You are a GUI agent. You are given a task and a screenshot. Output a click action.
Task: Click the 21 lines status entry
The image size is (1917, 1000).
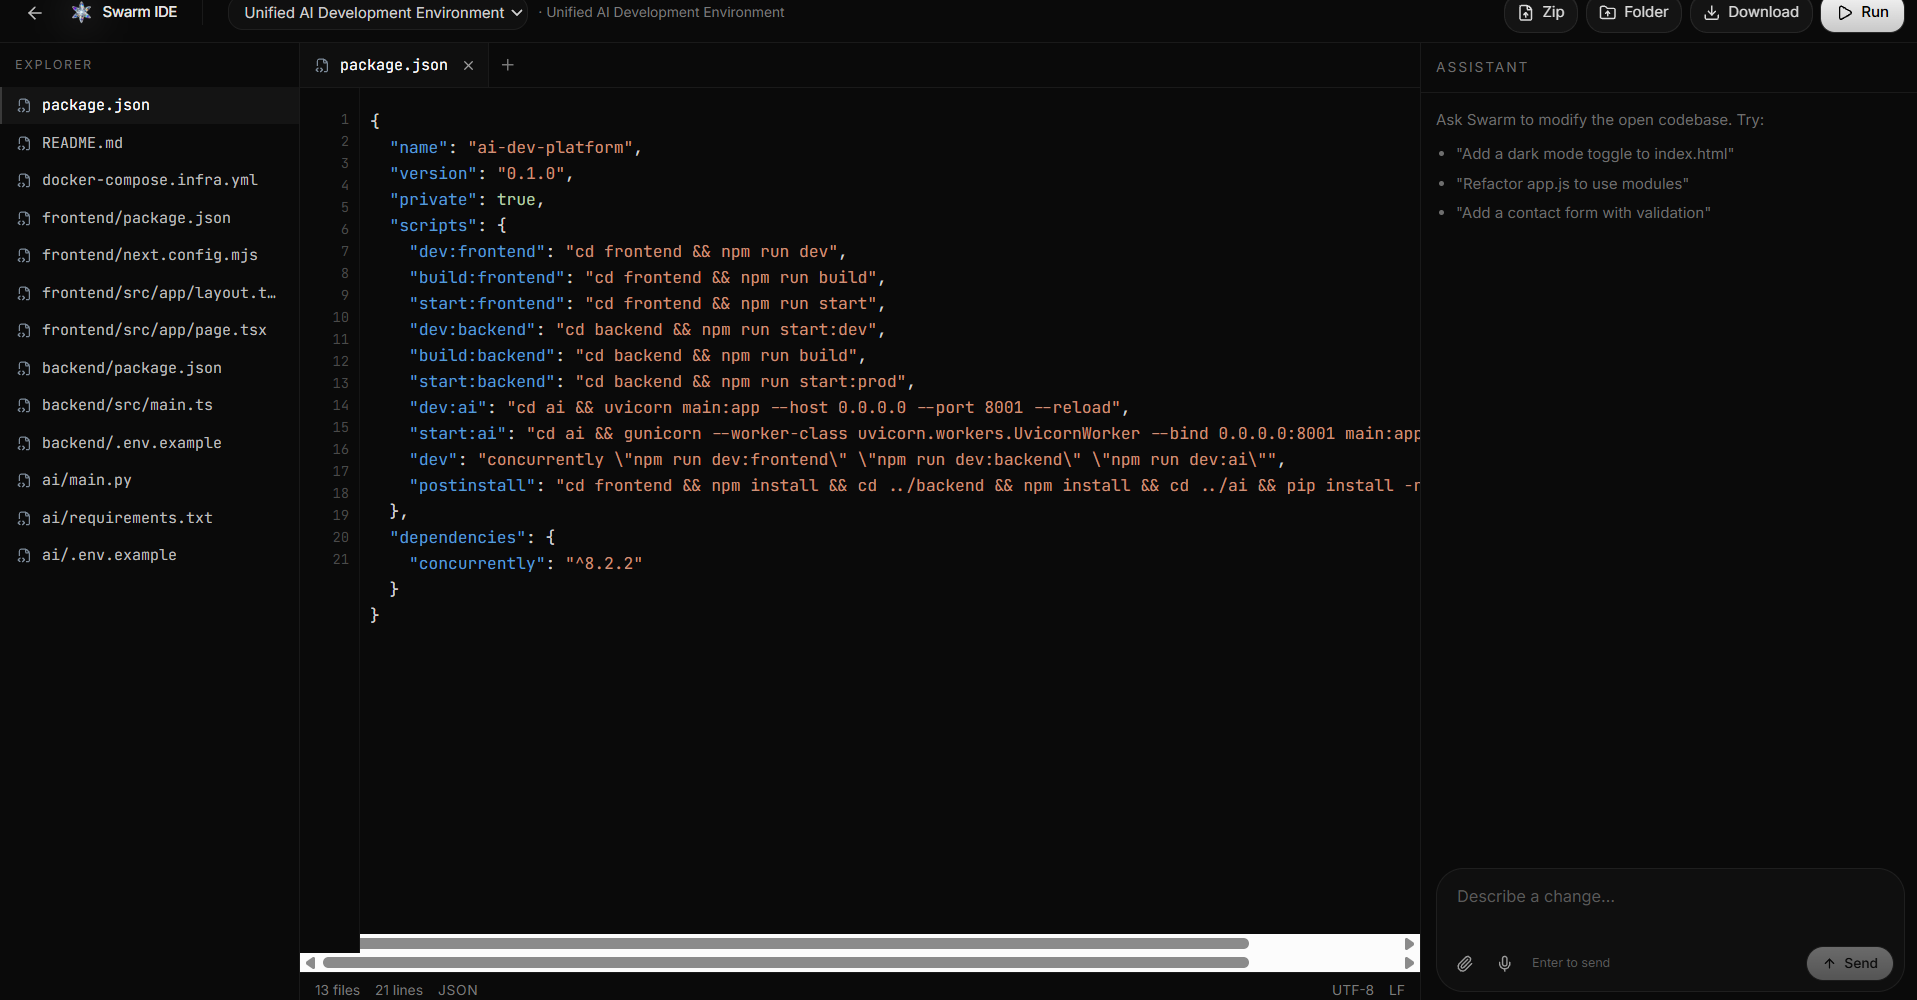pos(399,990)
